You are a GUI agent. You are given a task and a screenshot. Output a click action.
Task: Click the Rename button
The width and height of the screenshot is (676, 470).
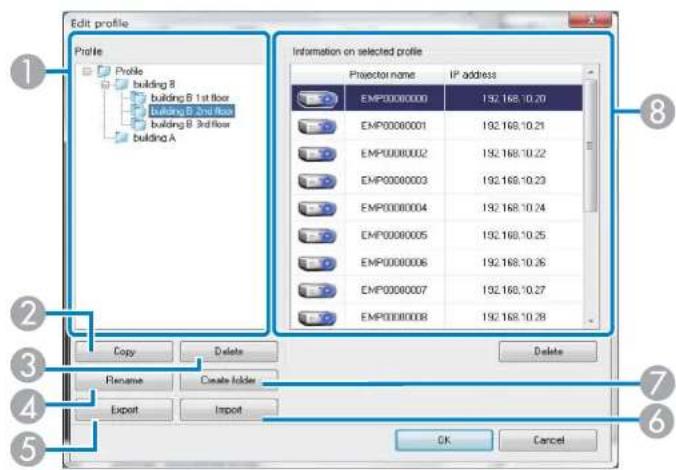pyautogui.click(x=124, y=380)
